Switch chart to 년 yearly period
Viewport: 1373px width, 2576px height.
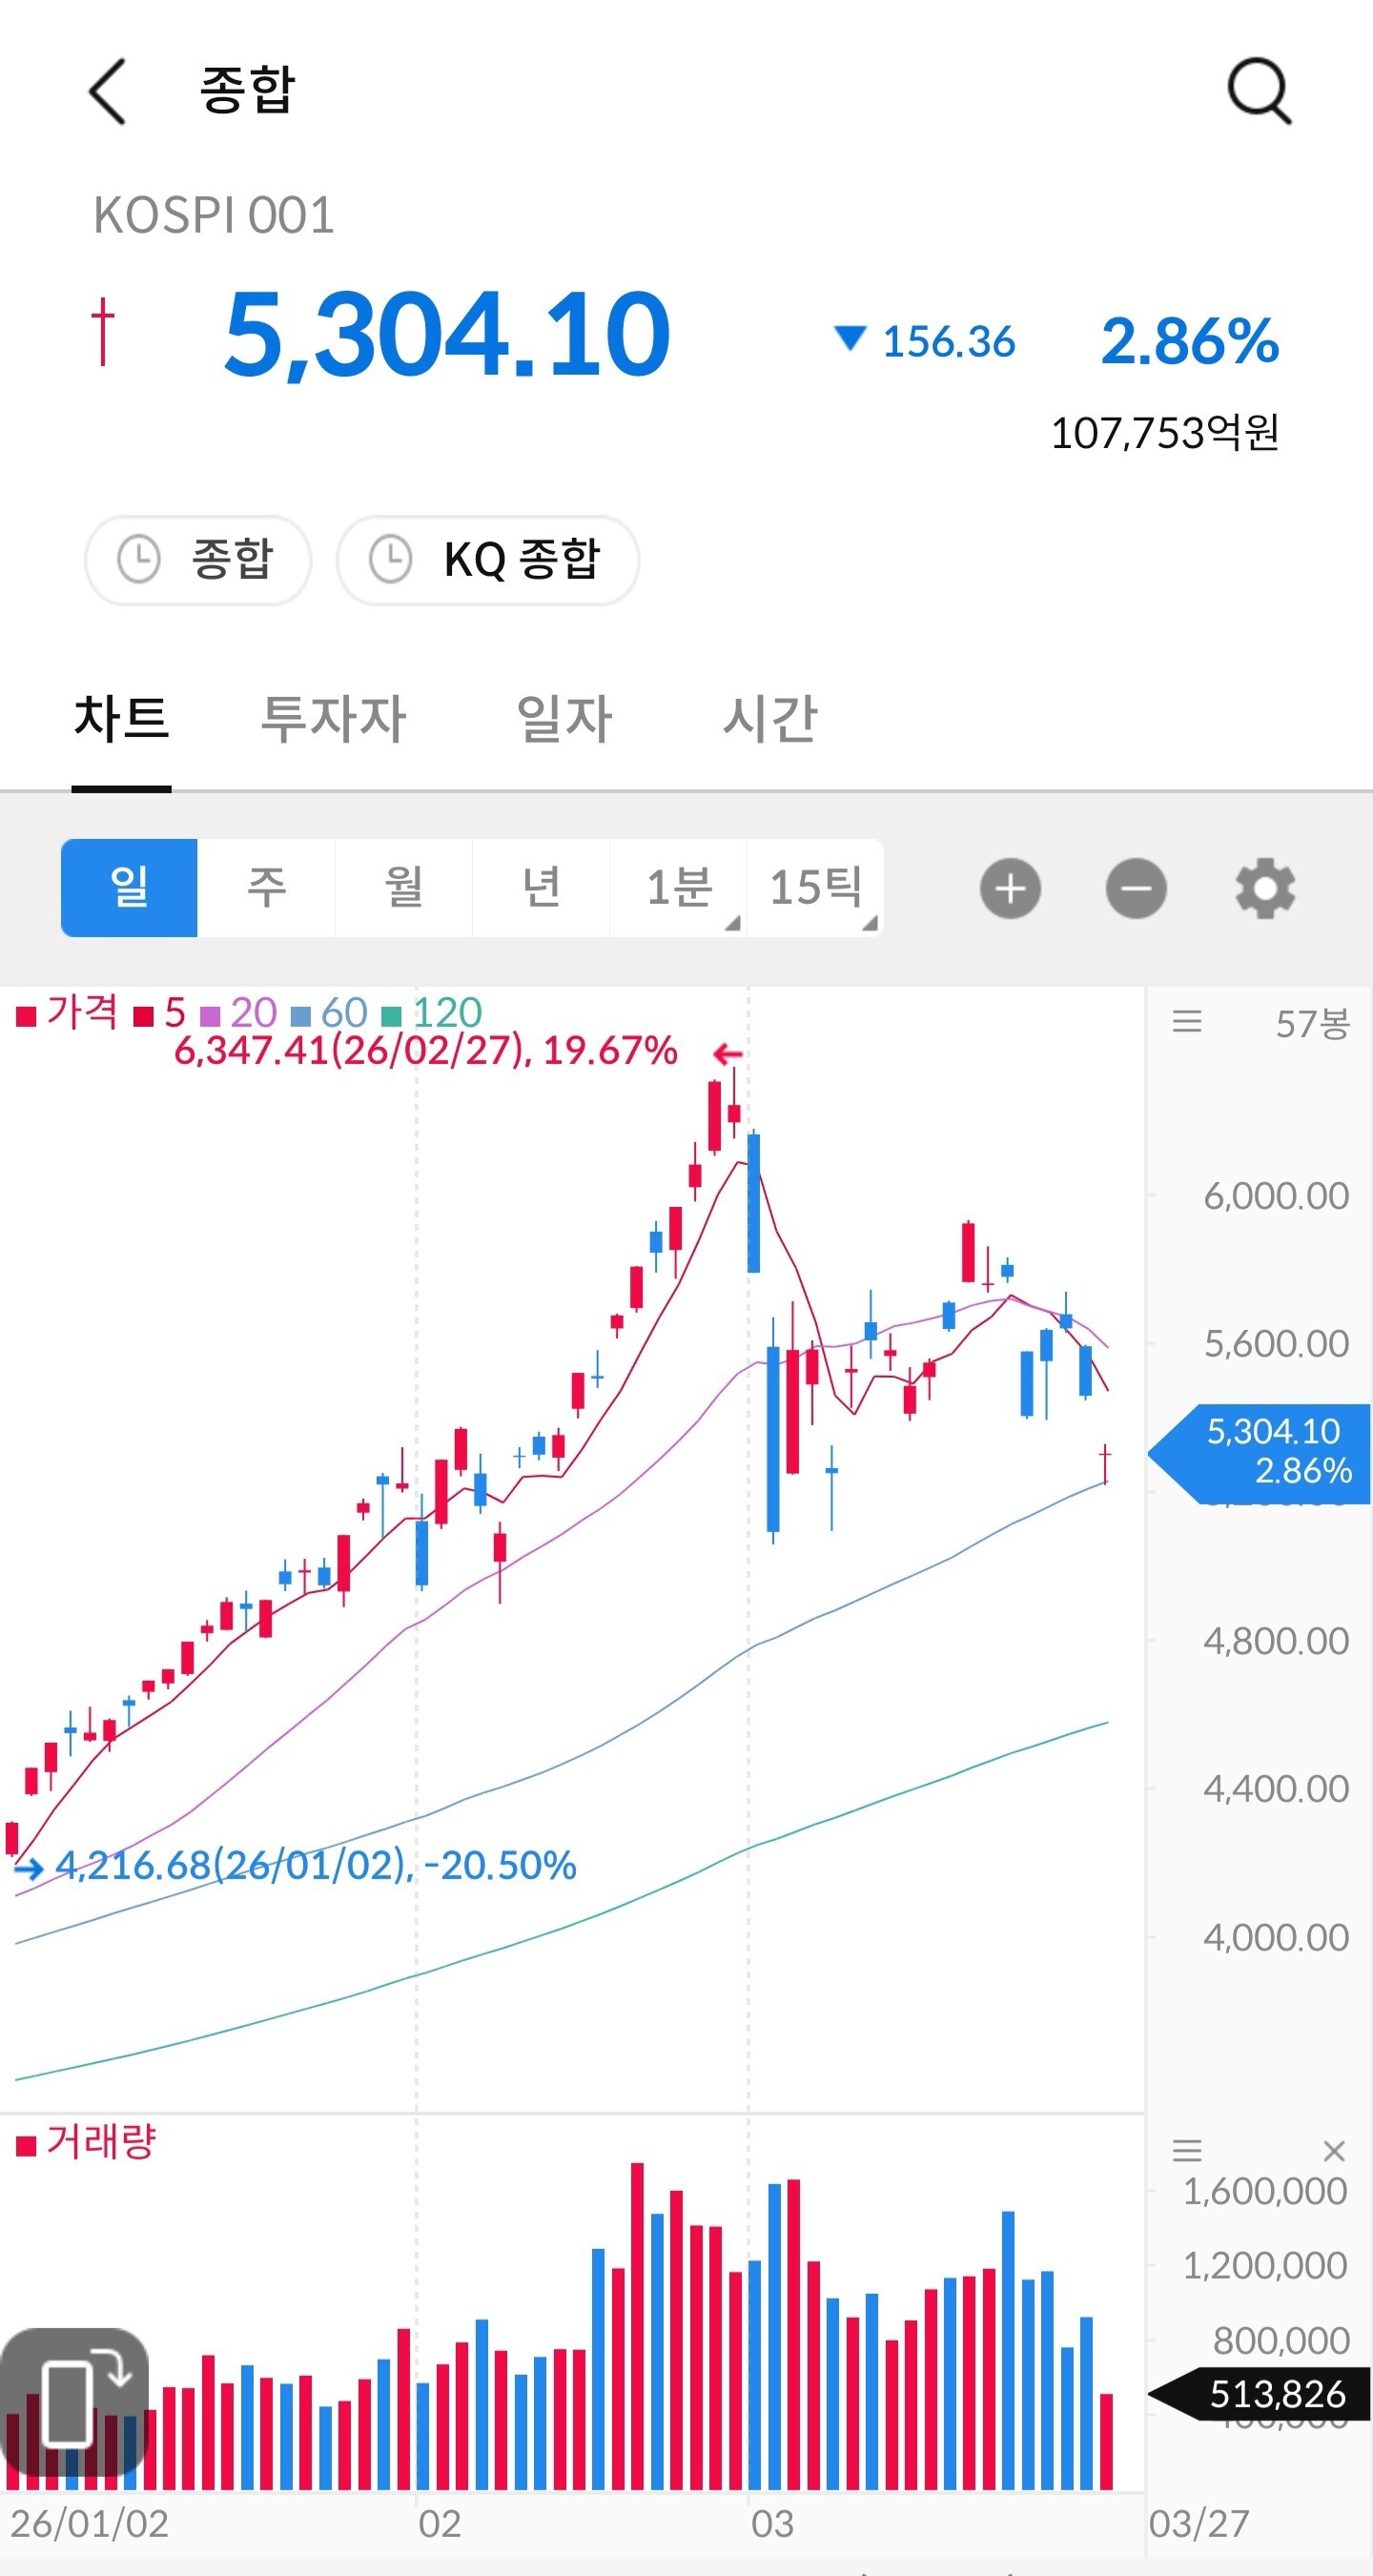[x=541, y=888]
